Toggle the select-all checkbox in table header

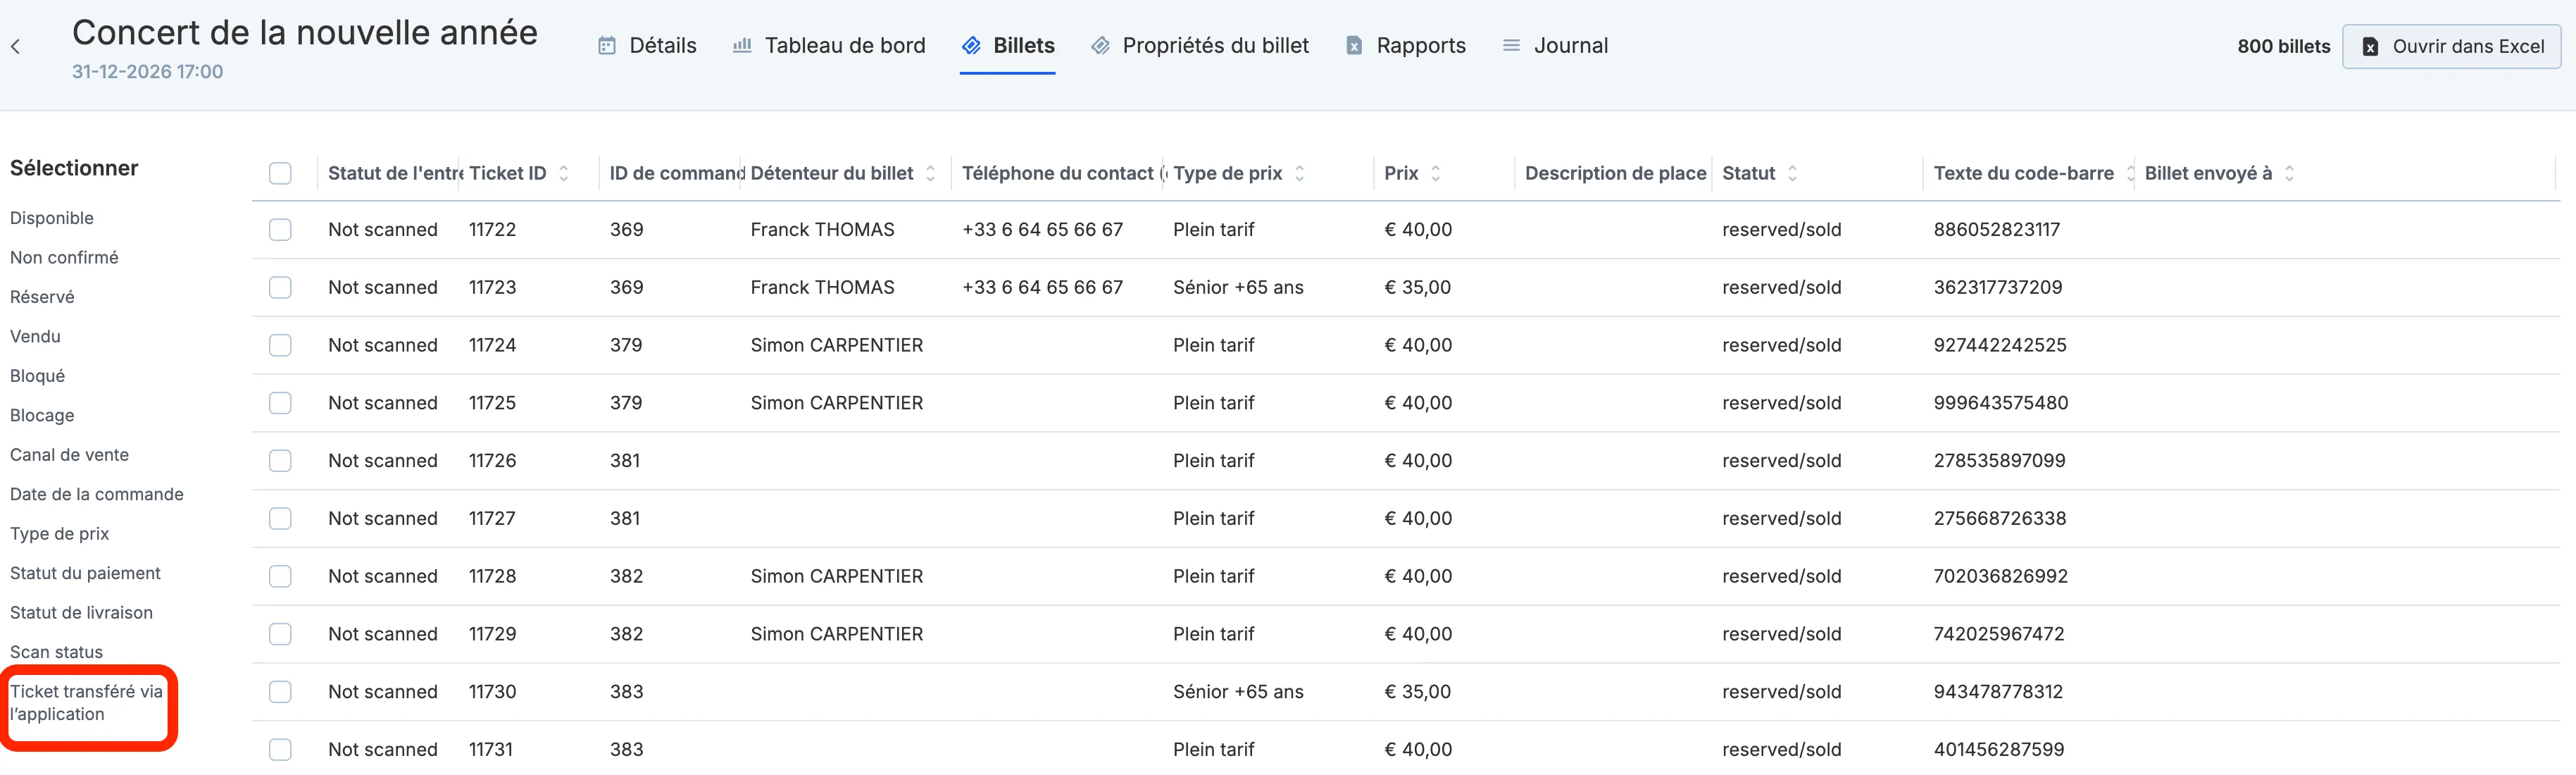tap(280, 173)
